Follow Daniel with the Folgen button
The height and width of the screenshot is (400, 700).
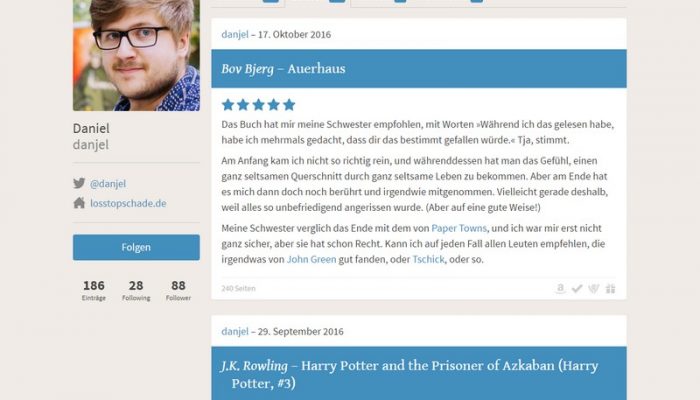click(136, 247)
